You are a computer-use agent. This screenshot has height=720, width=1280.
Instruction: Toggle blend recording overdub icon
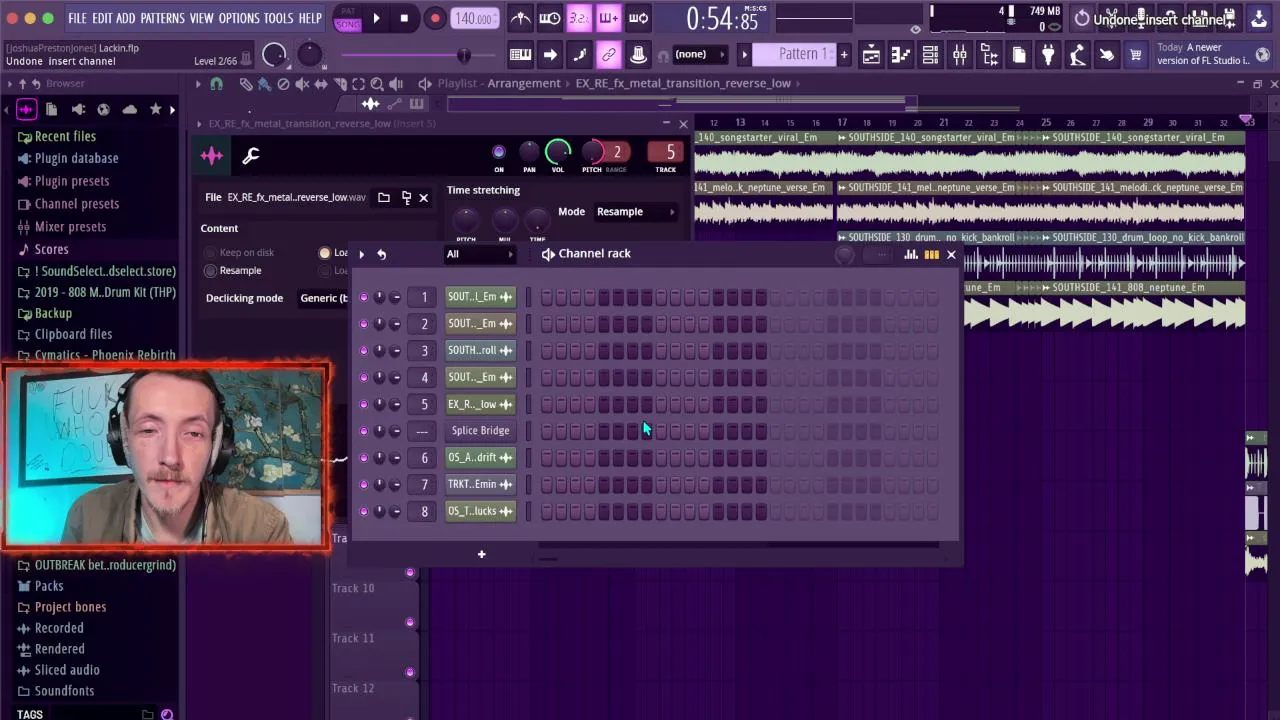[x=608, y=18]
